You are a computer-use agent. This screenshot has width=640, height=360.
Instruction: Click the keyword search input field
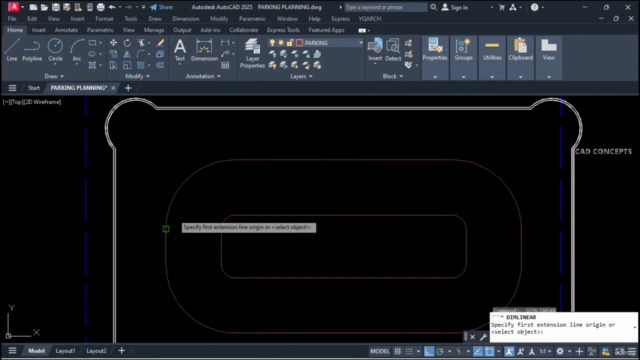[386, 7]
